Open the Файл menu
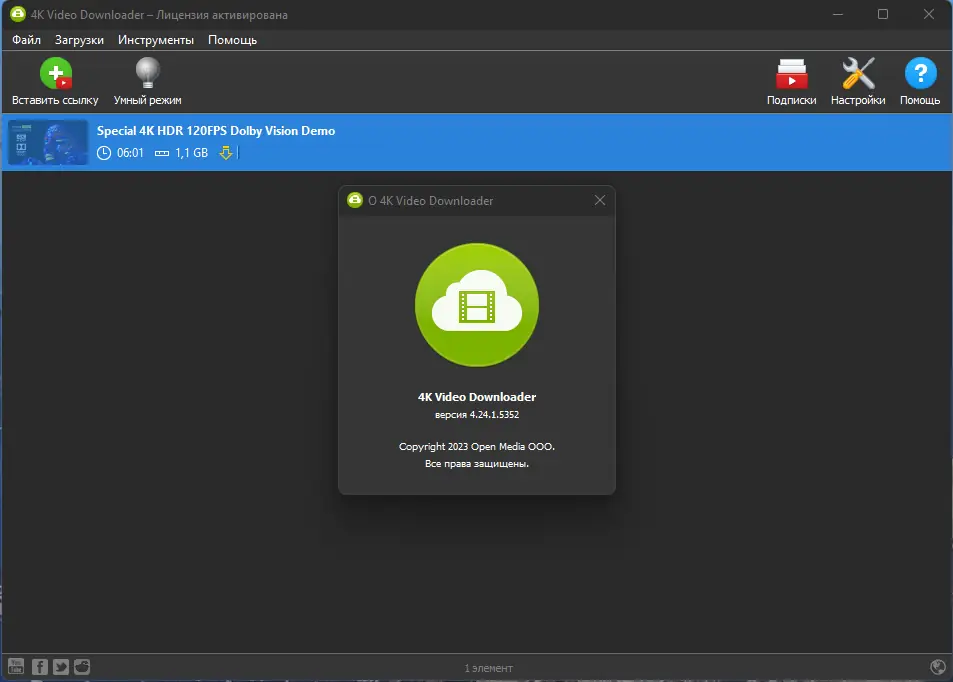 coord(25,40)
